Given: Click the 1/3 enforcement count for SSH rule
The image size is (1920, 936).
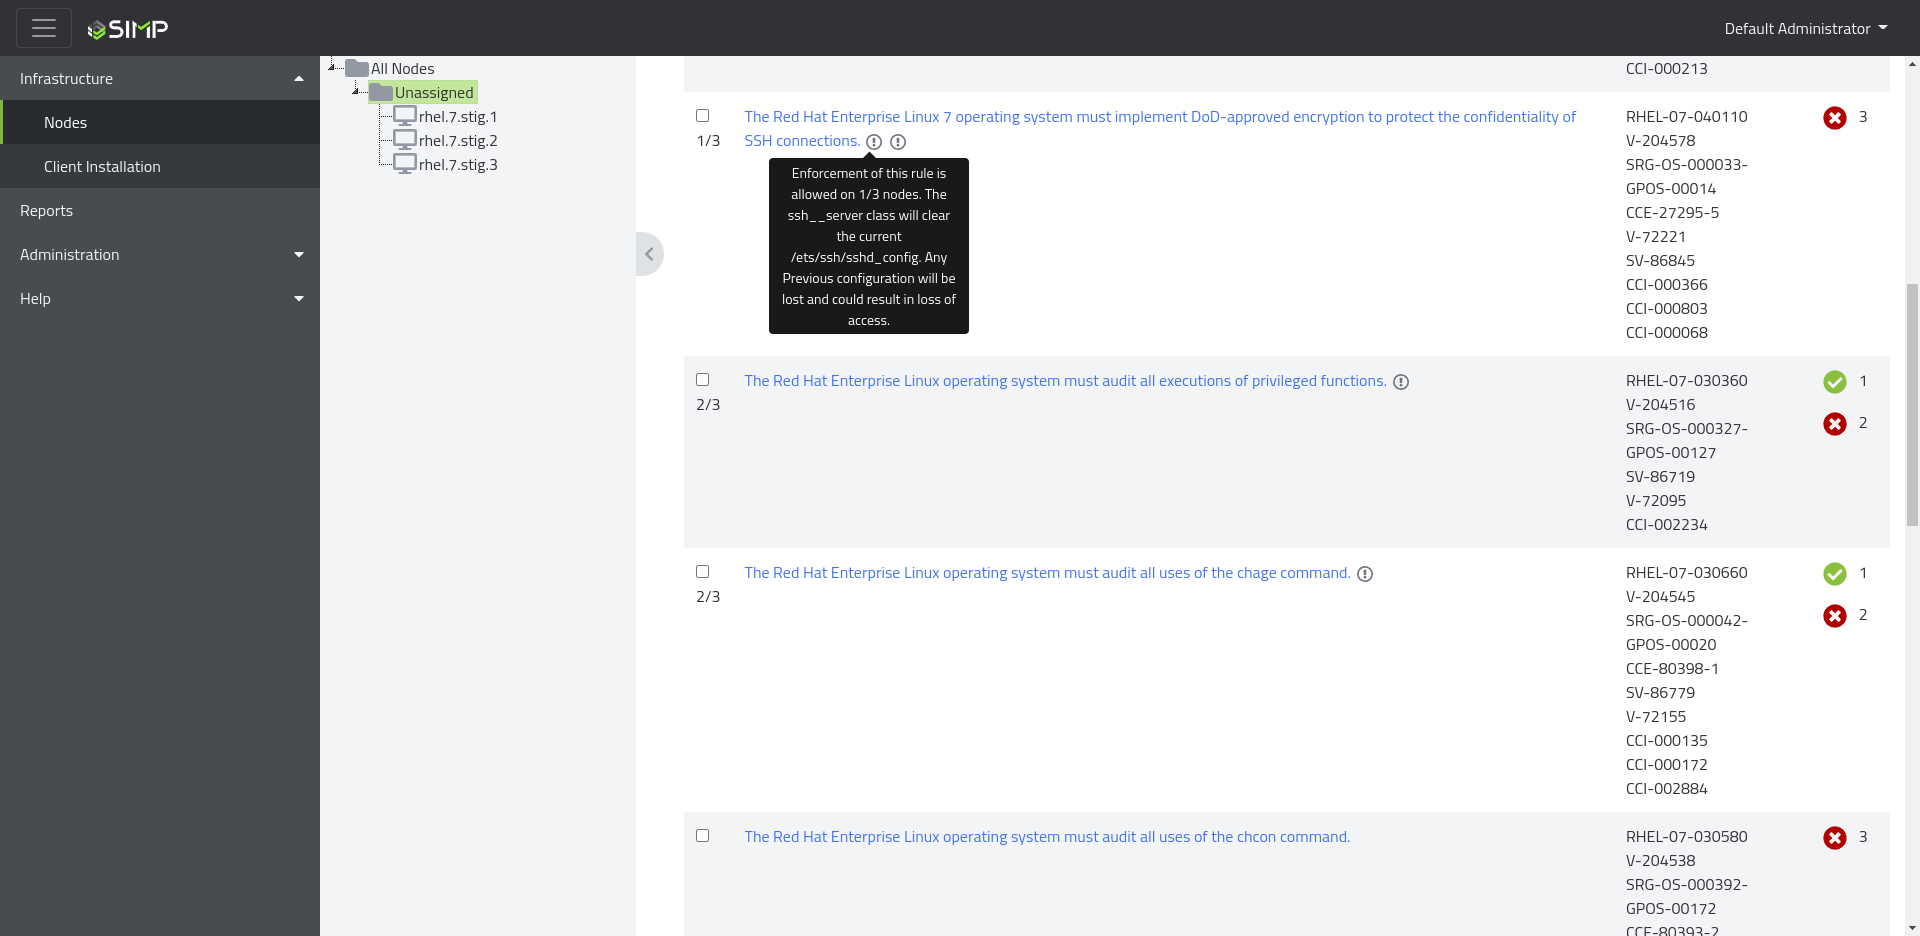Looking at the screenshot, I should tap(708, 140).
